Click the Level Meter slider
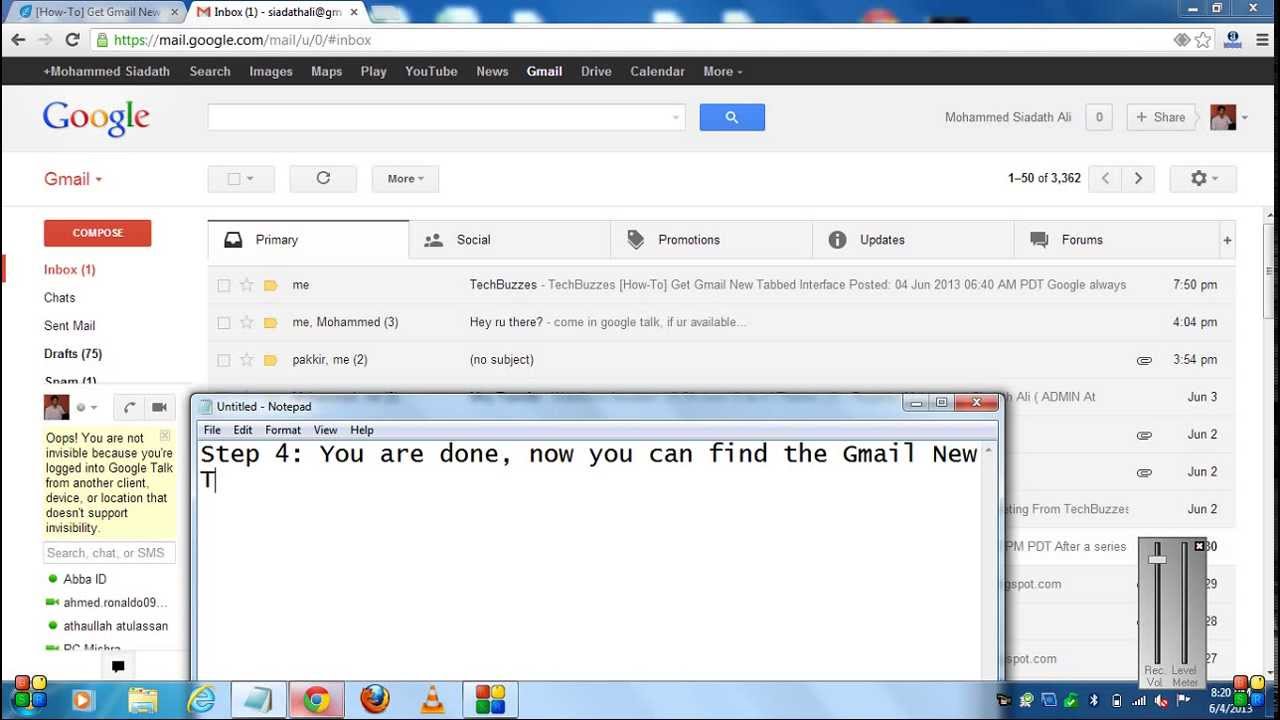Image resolution: width=1280 pixels, height=720 pixels. [1185, 603]
